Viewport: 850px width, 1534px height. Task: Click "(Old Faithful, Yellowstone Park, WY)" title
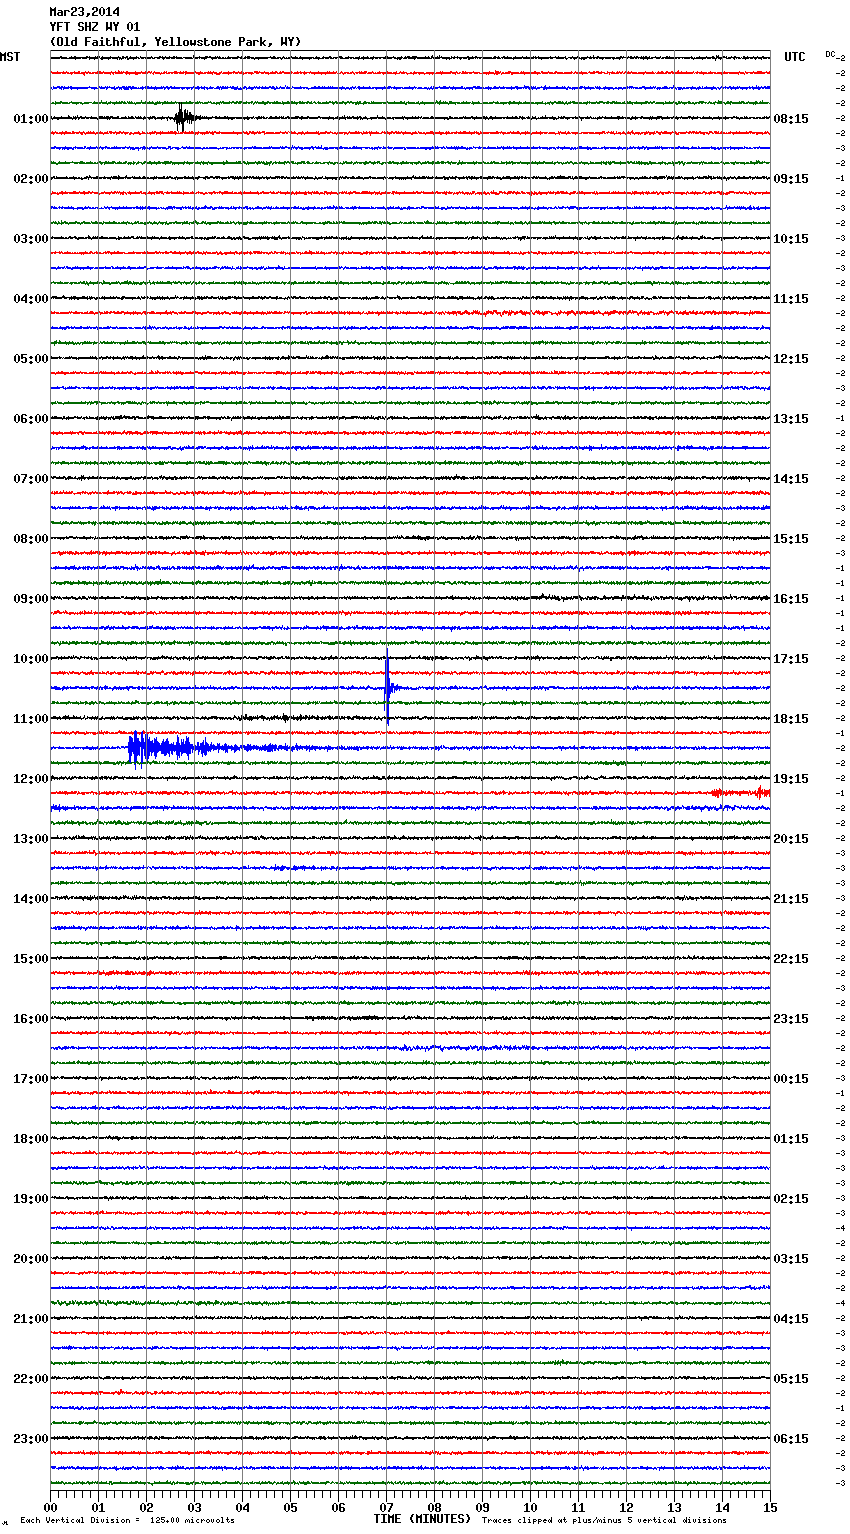pyautogui.click(x=175, y=42)
